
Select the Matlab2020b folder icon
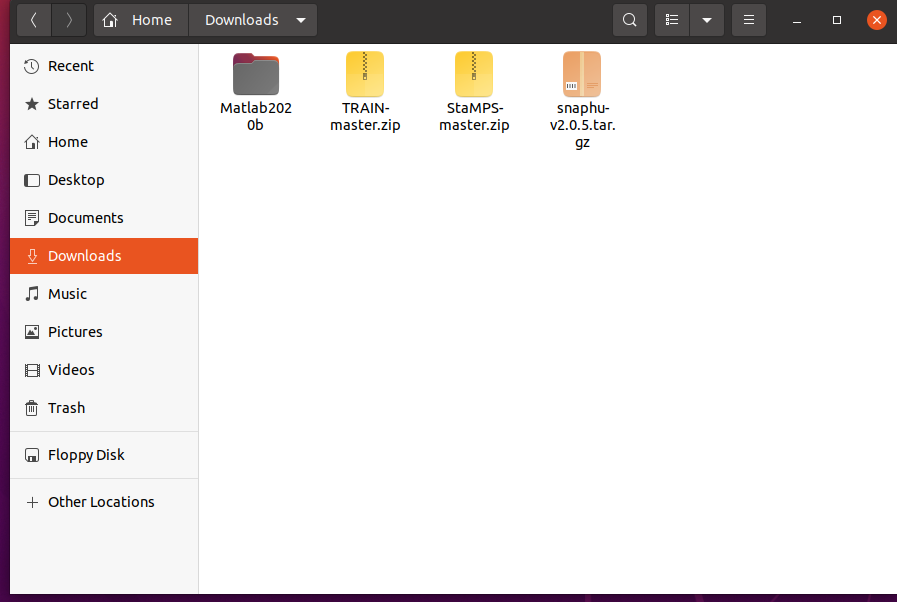pyautogui.click(x=256, y=74)
